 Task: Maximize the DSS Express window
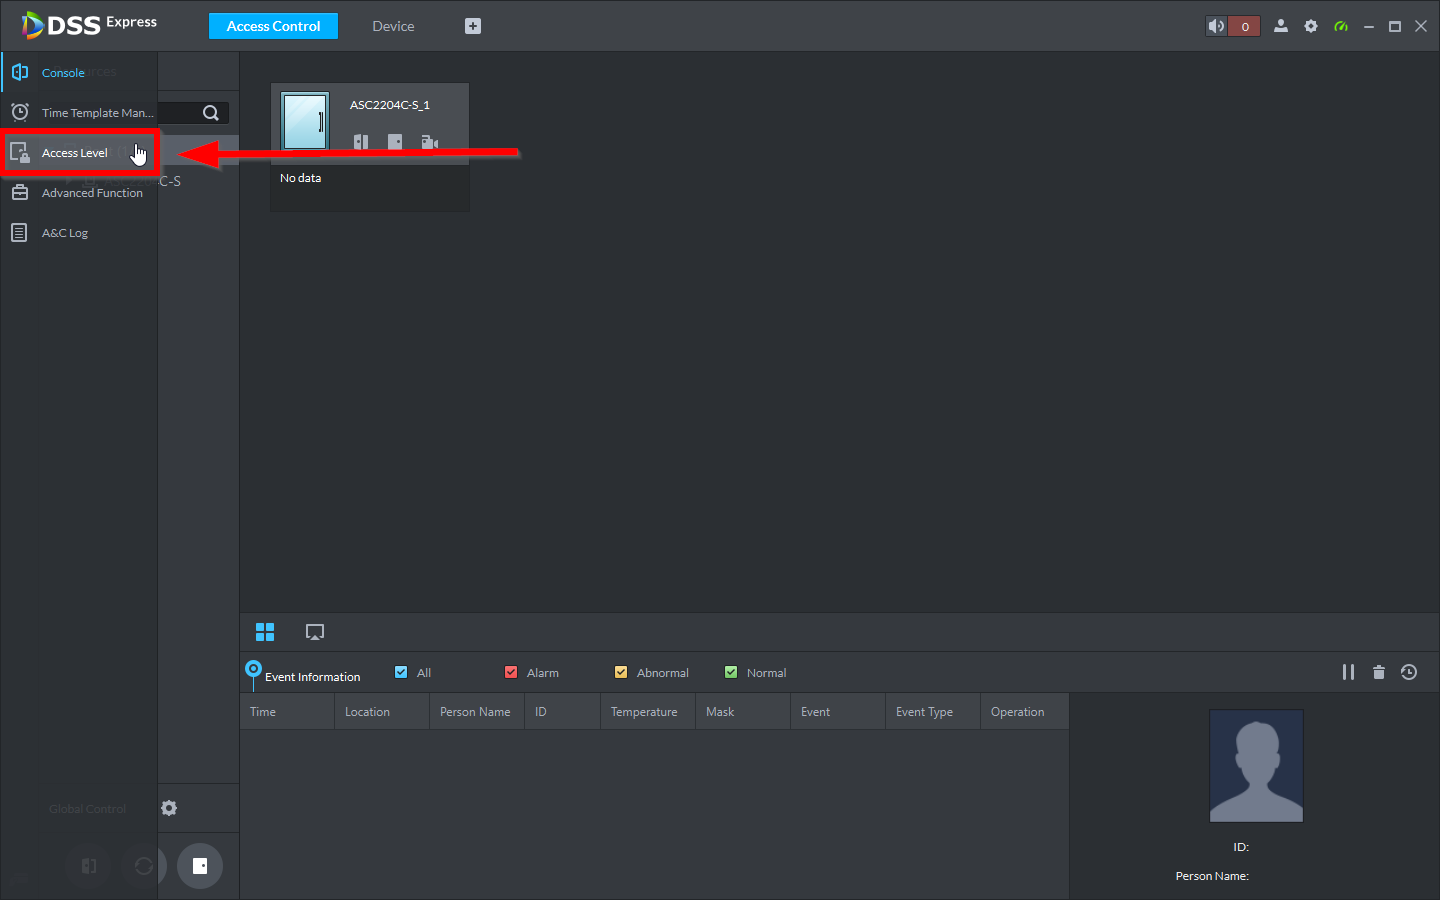pyautogui.click(x=1395, y=26)
